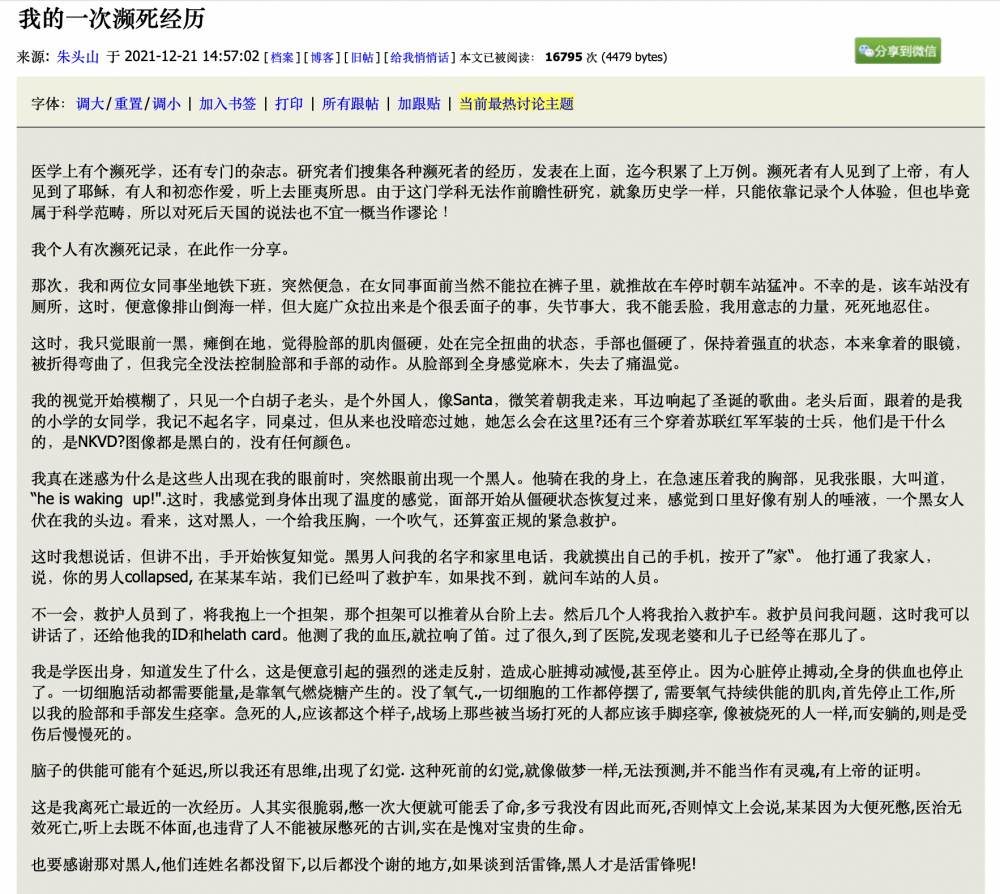Viewport: 1000px width, 894px height.
Task: Click 加入书签 to bookmark the post
Action: 228,104
